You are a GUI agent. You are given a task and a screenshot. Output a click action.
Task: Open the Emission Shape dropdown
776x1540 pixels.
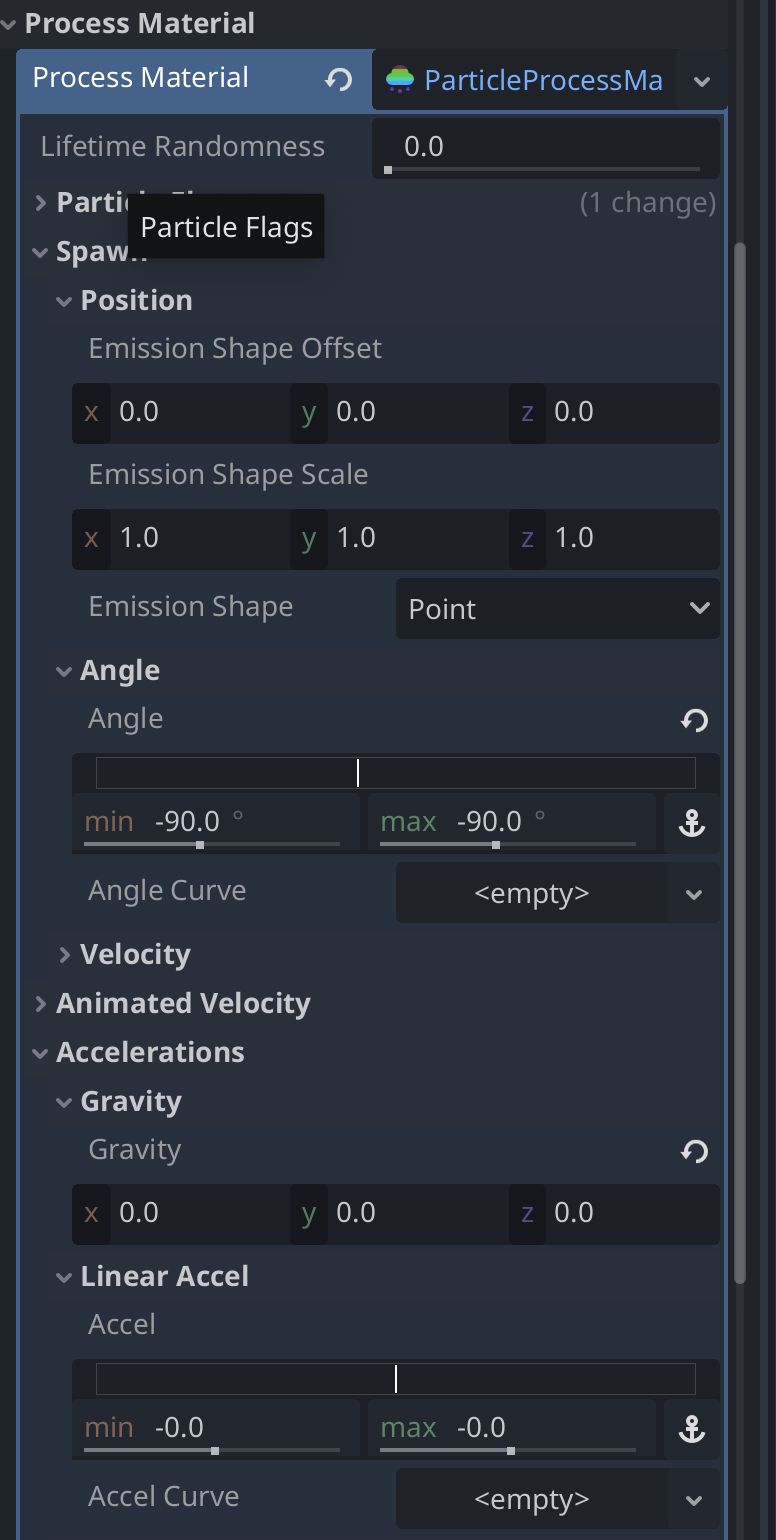click(x=557, y=609)
